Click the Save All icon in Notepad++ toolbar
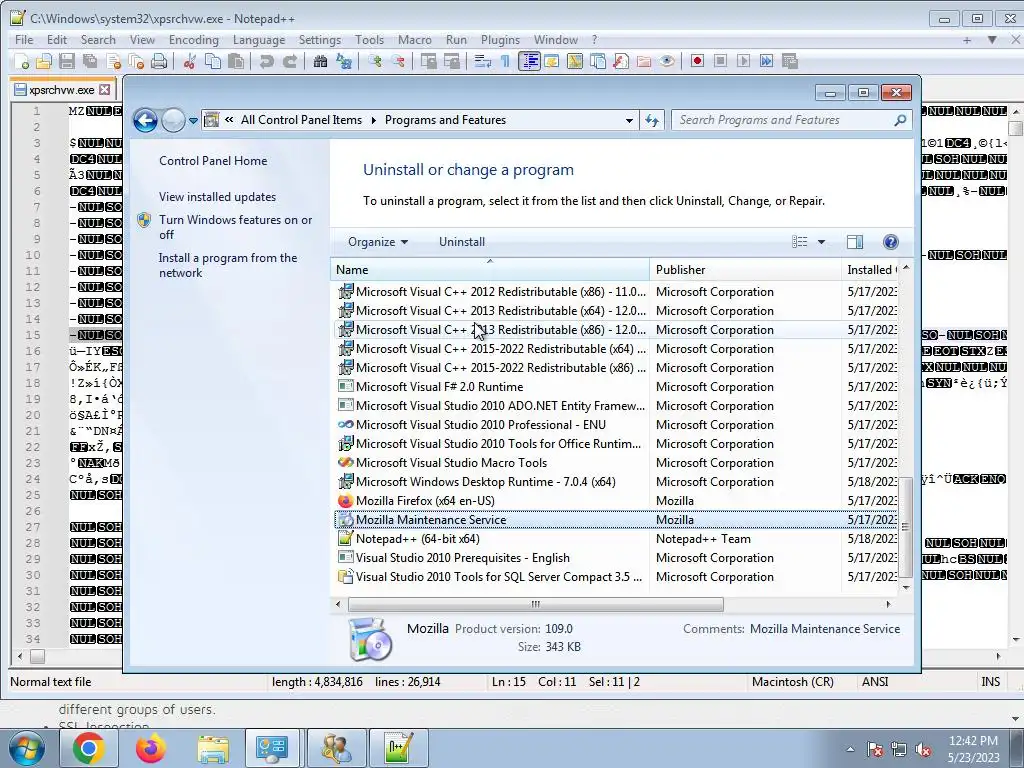This screenshot has width=1024, height=768. point(90,61)
